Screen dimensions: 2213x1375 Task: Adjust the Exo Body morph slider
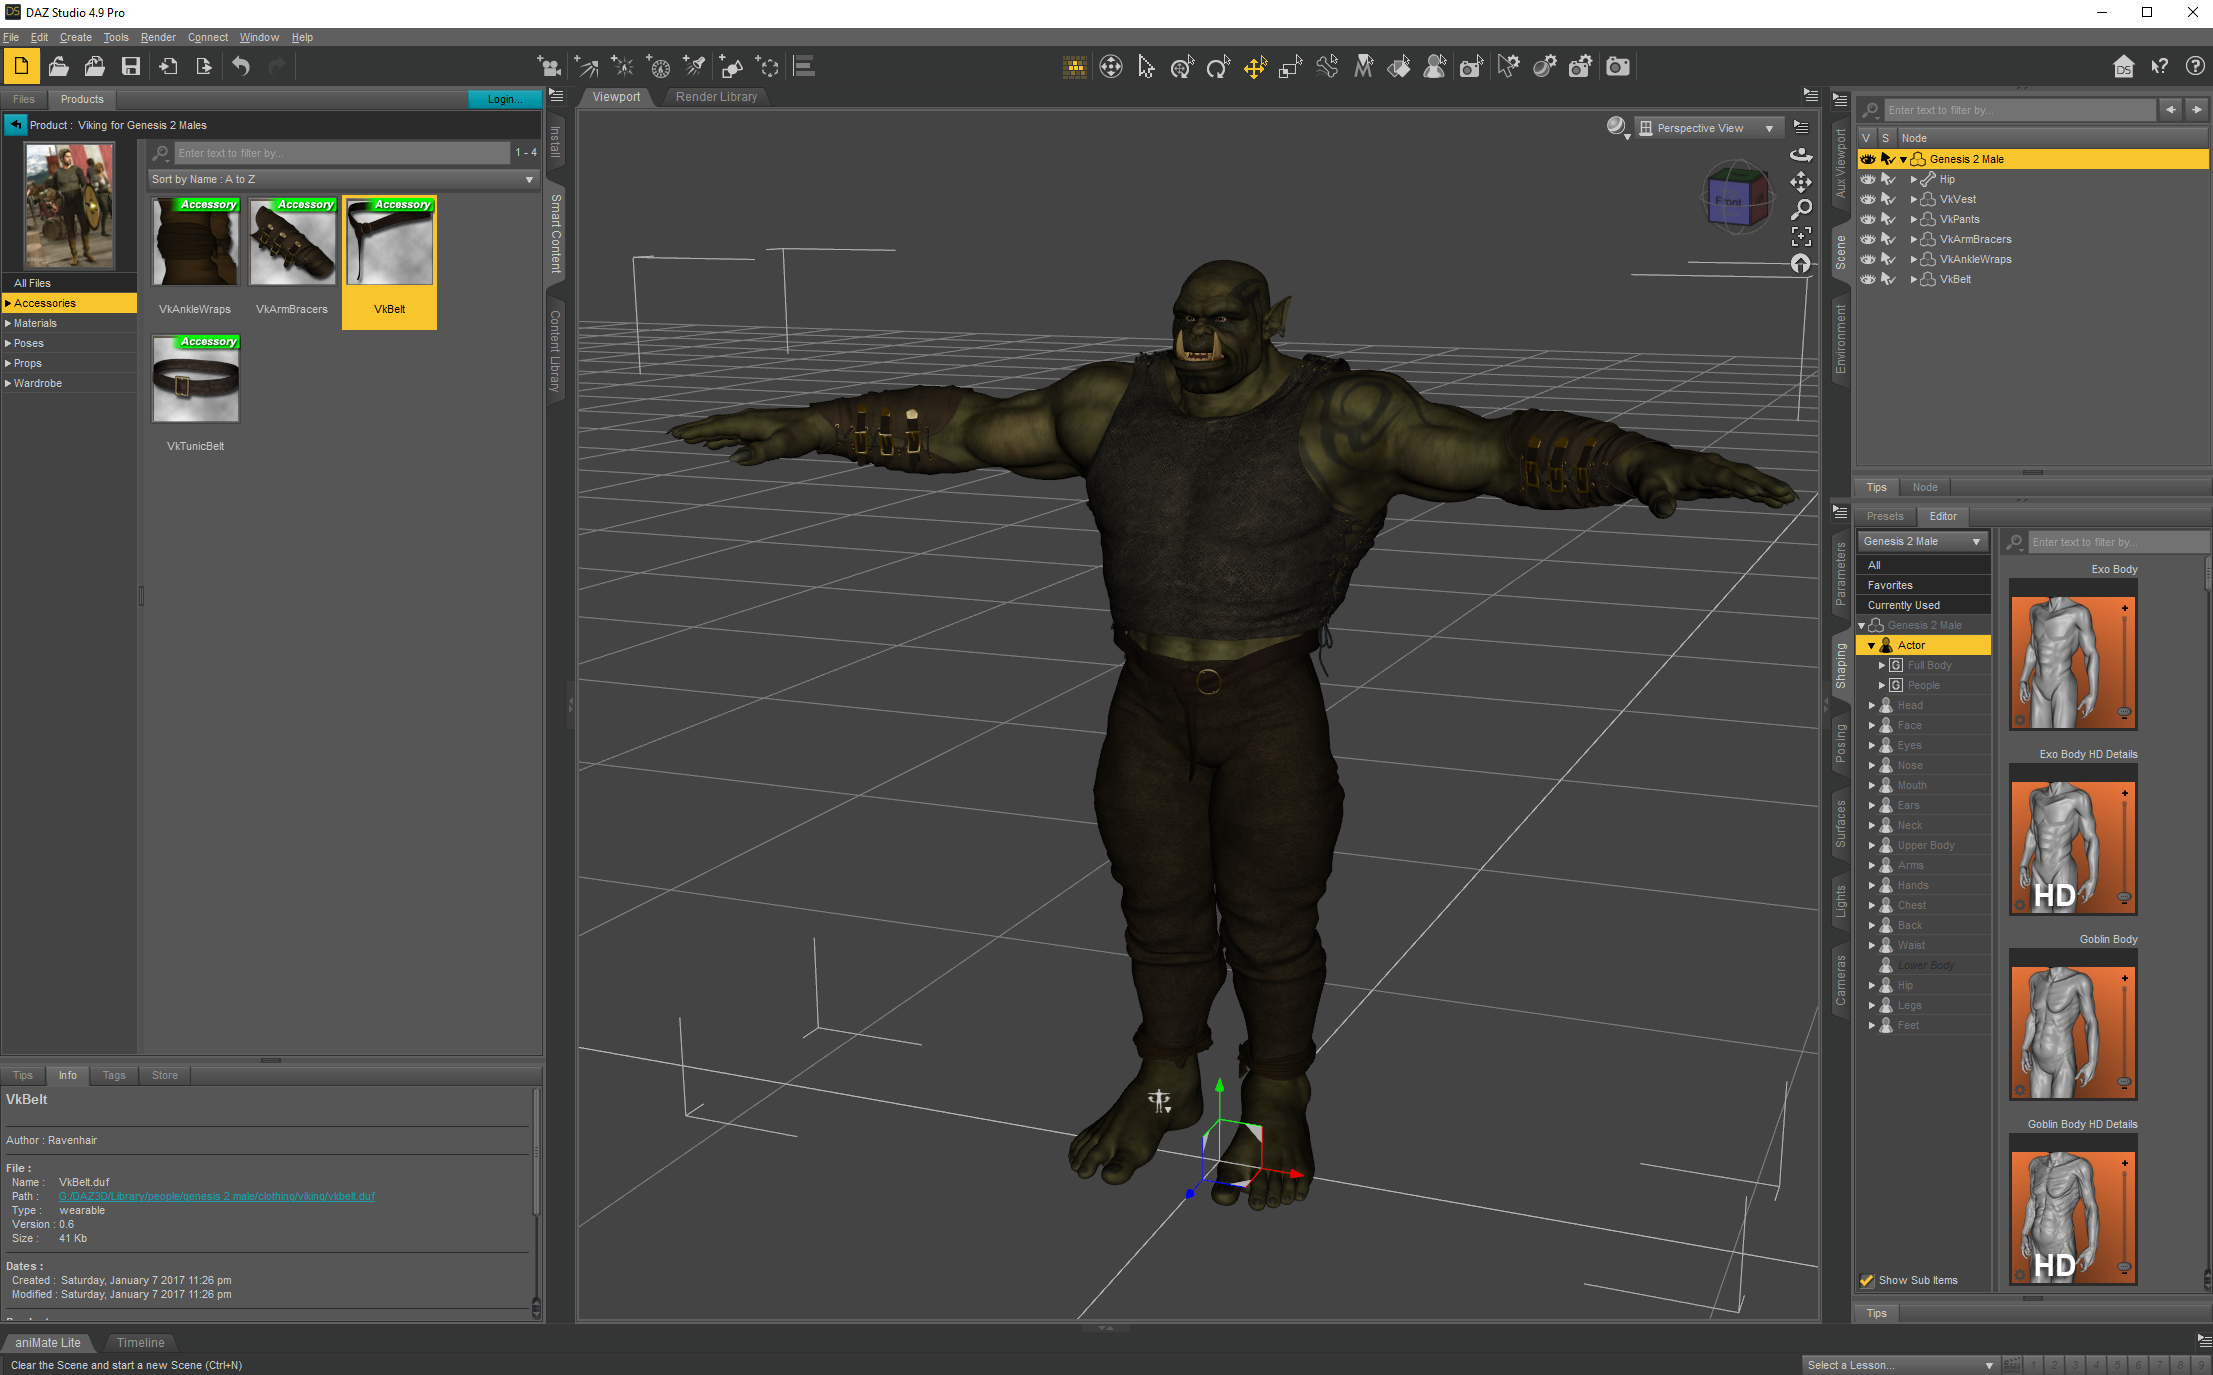click(x=2125, y=662)
